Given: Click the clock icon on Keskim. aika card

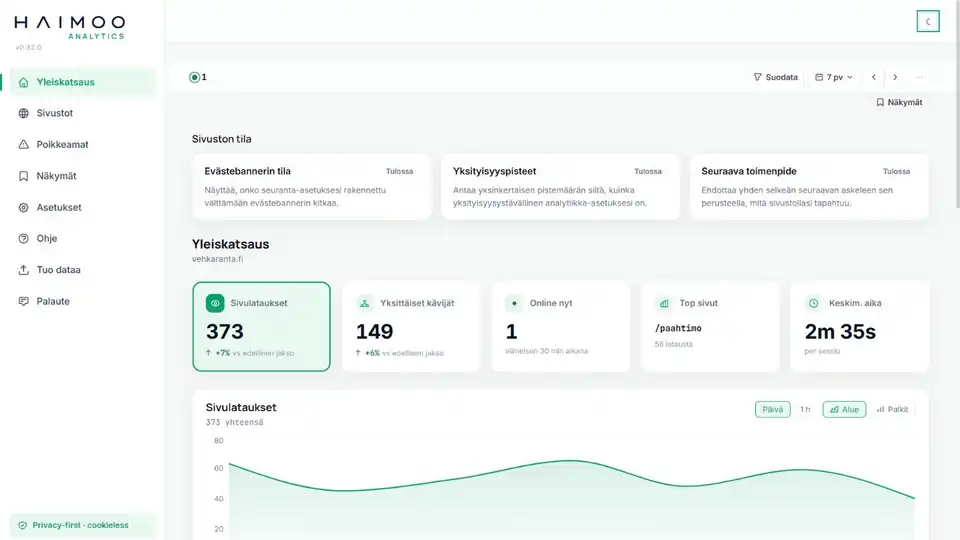Looking at the screenshot, I should [813, 303].
